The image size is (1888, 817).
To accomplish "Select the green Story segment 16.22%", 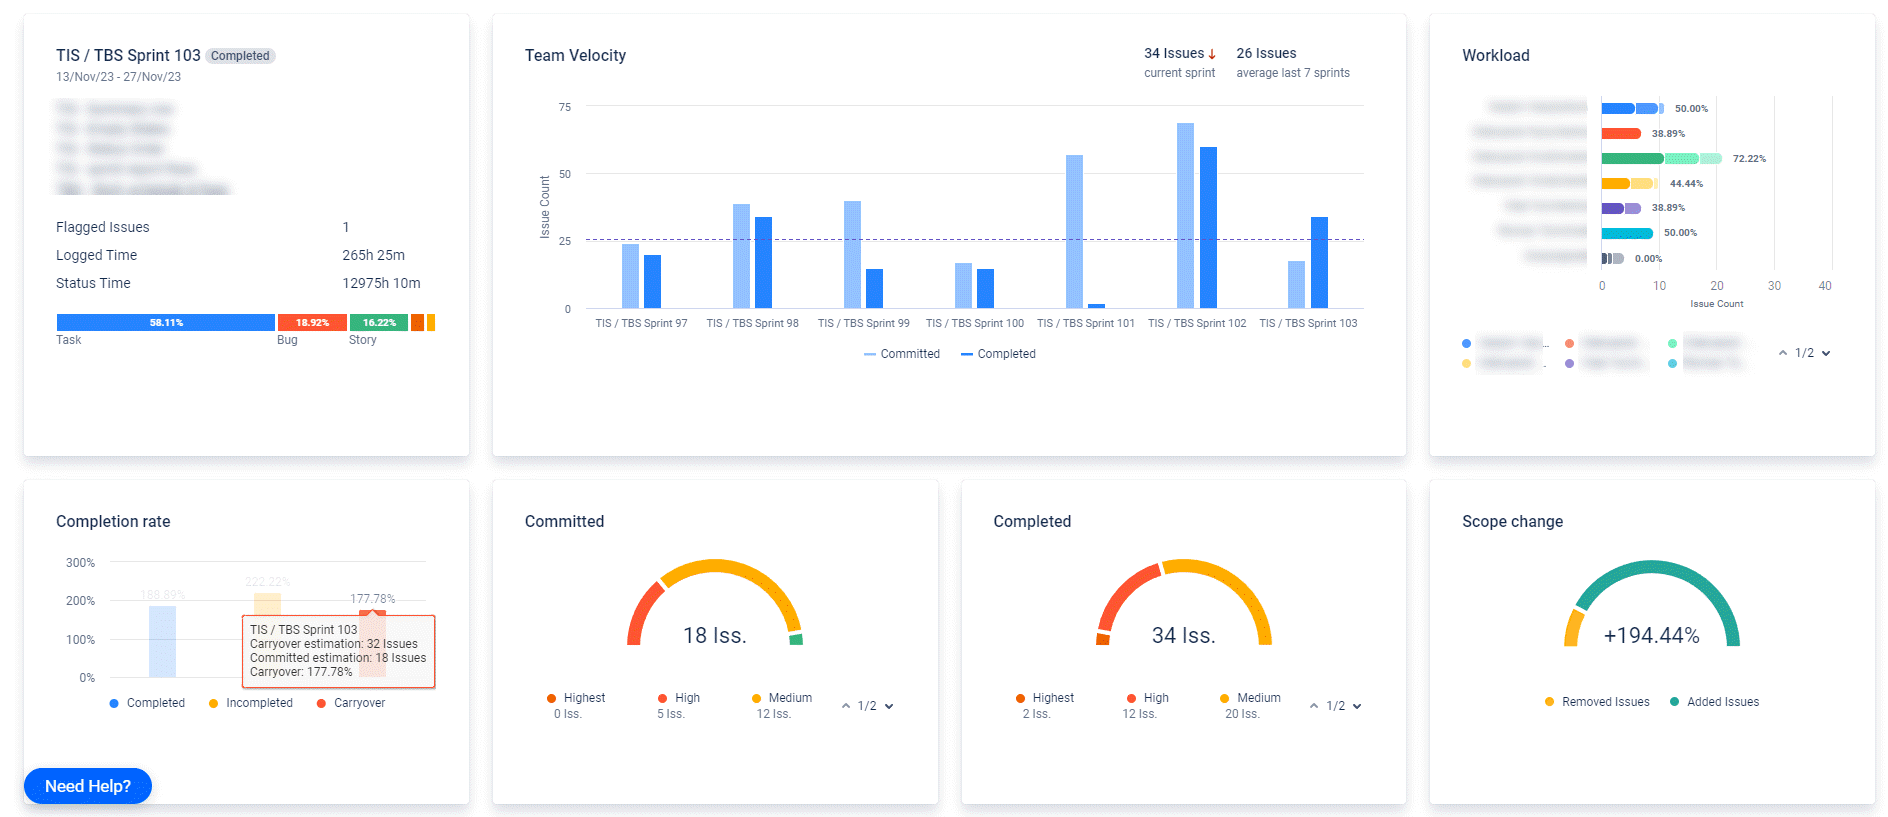I will click(379, 323).
